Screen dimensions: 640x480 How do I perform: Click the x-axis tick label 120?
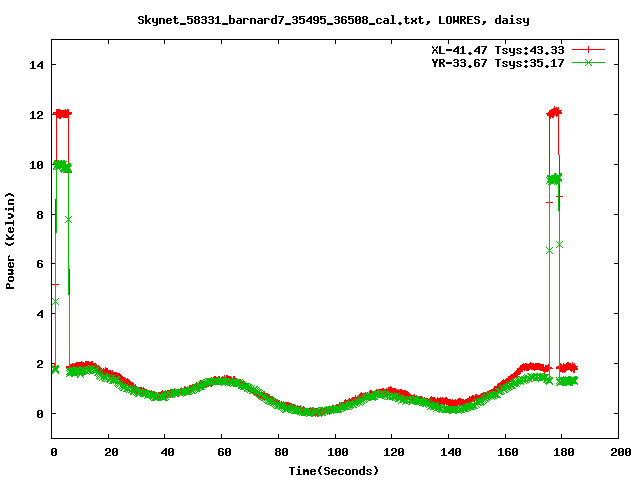[x=394, y=452]
